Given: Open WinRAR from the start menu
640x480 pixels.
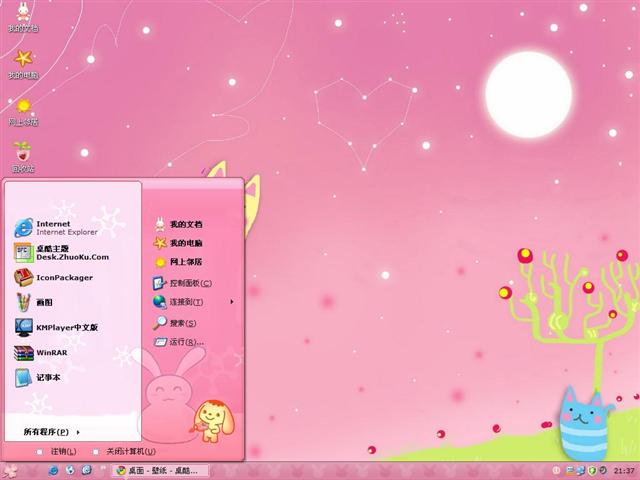Looking at the screenshot, I should (x=40, y=353).
